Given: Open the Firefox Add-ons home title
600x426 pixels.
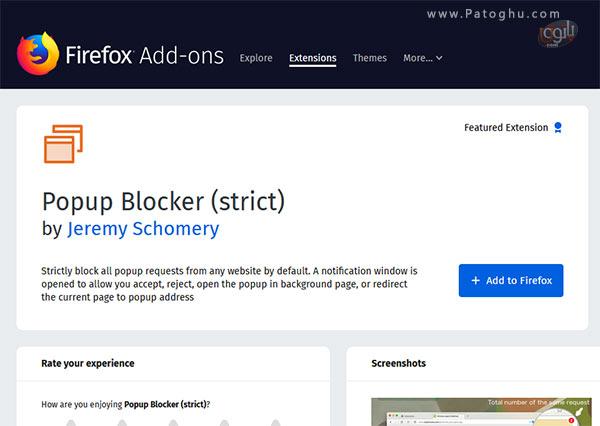Looking at the screenshot, I should [x=144, y=55].
